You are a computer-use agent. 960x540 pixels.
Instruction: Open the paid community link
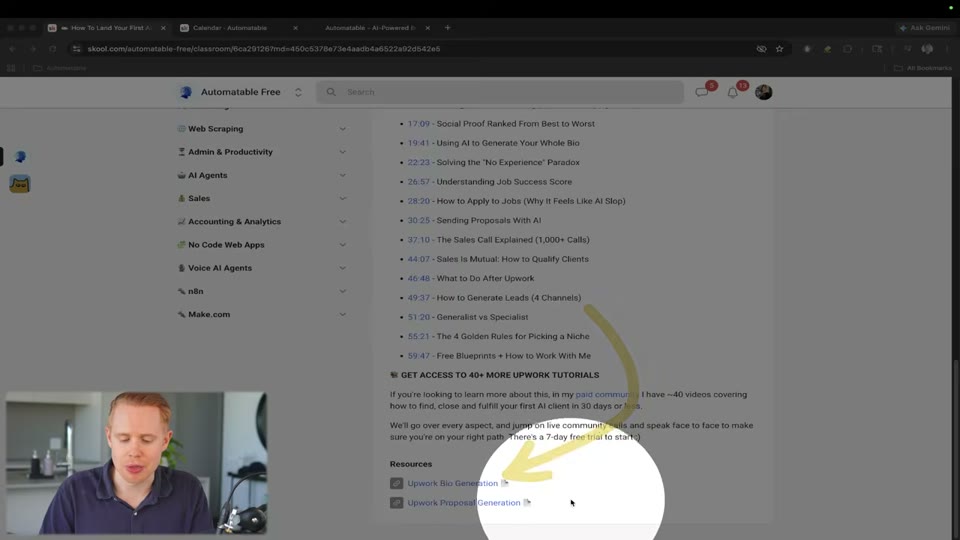(607, 394)
